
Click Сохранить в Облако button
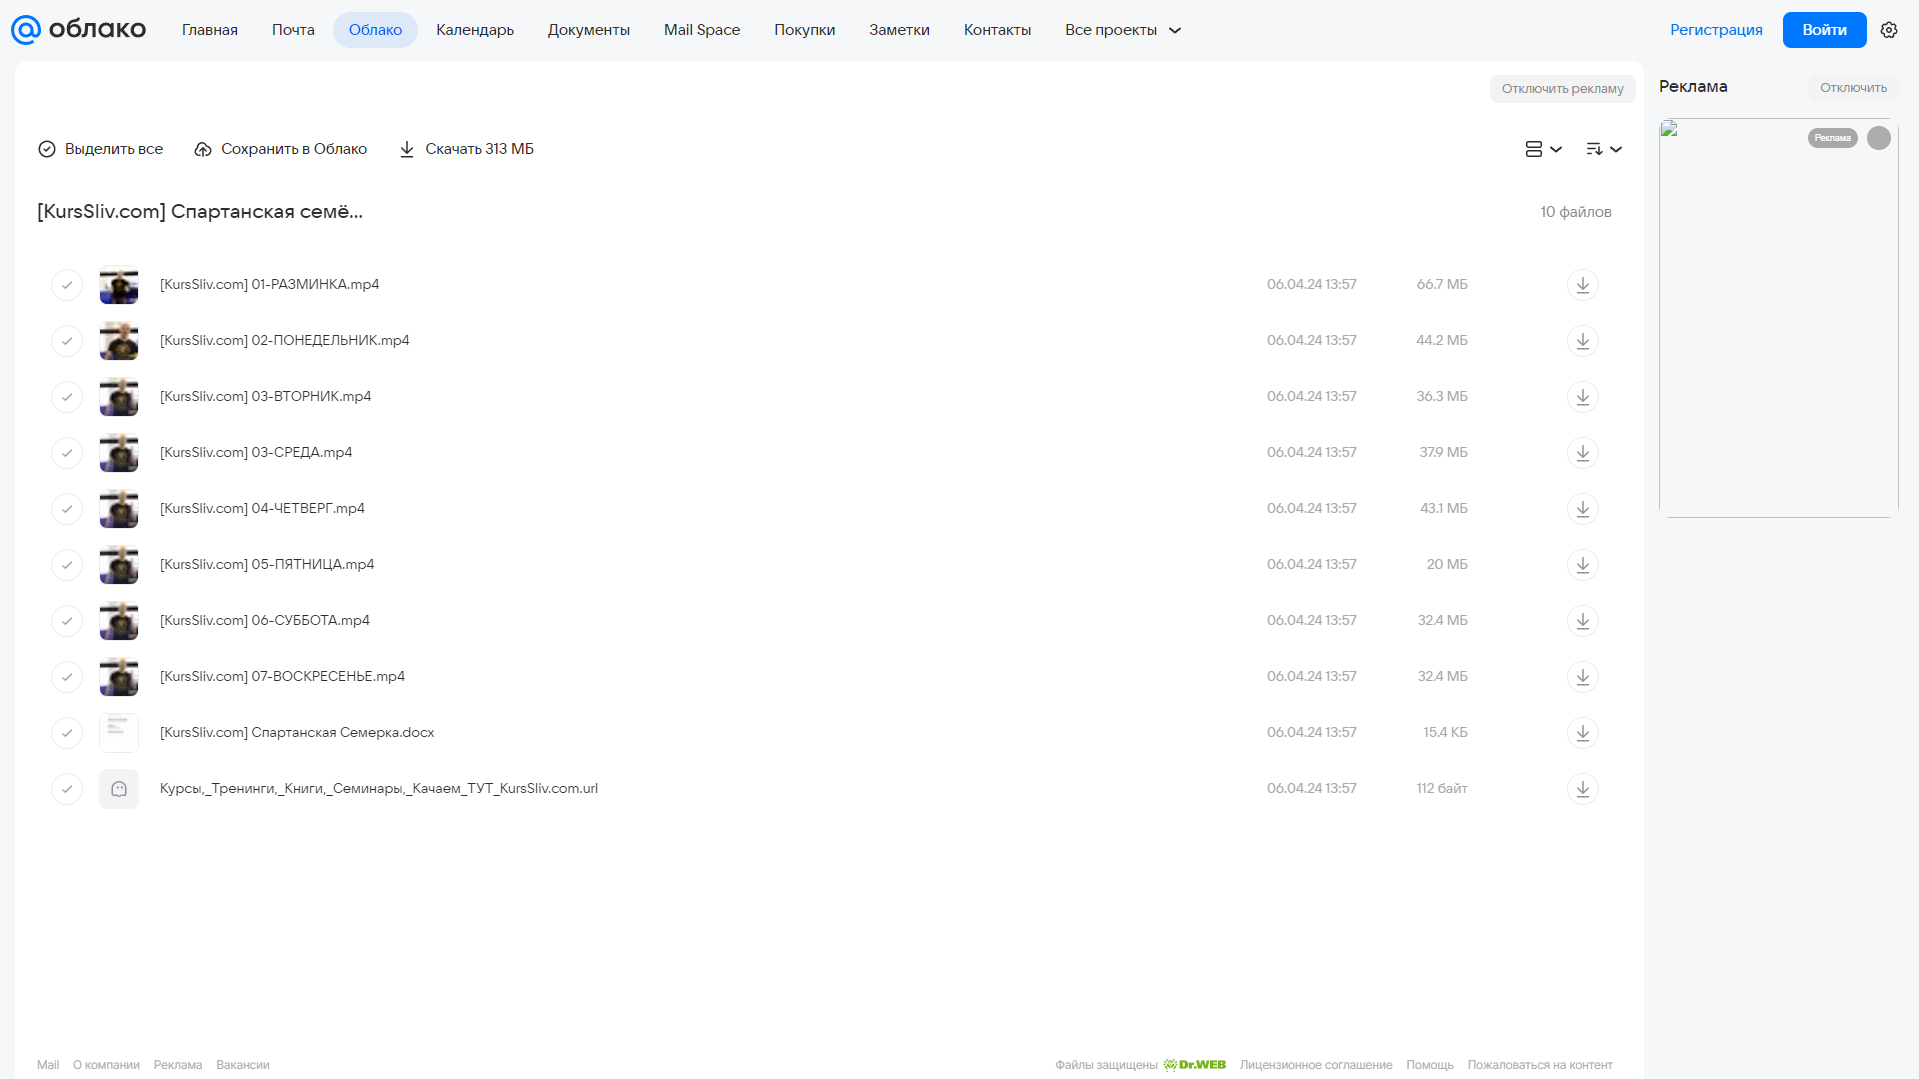pyautogui.click(x=281, y=149)
